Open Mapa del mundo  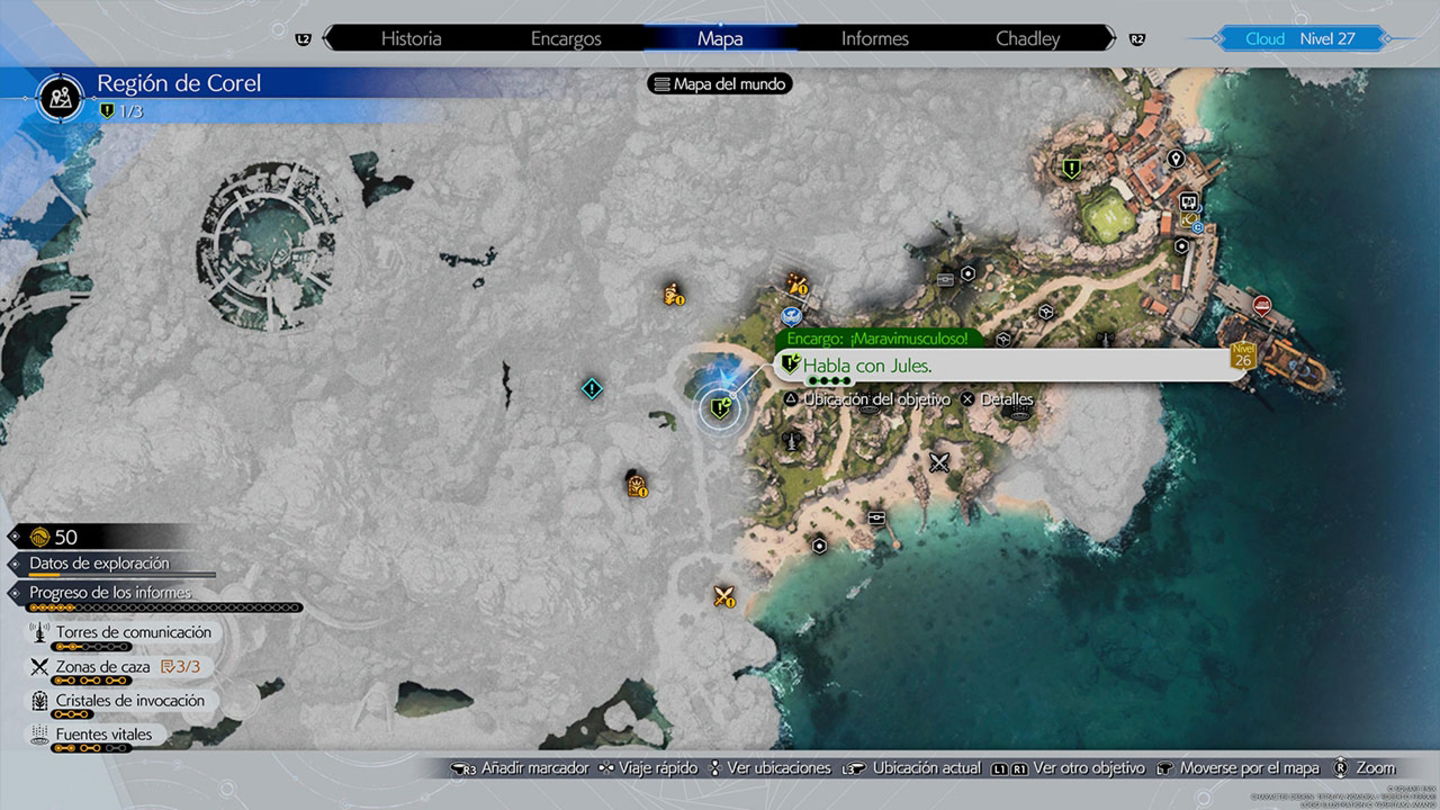tap(720, 84)
